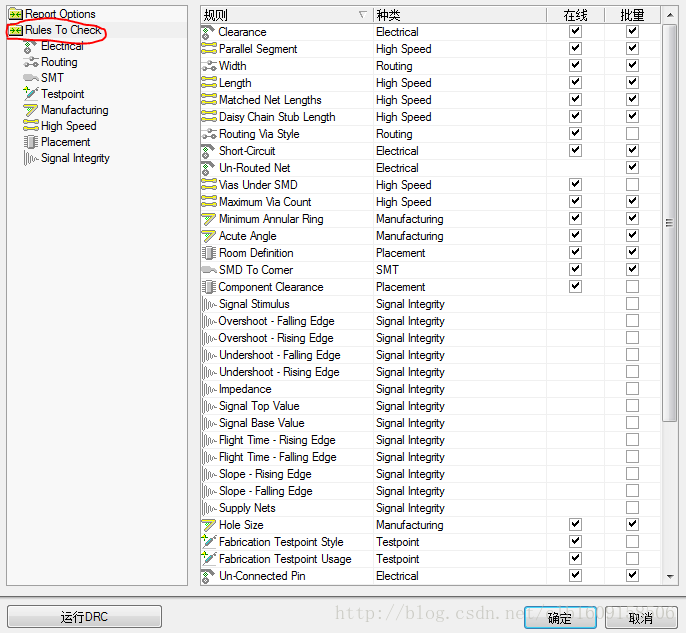The width and height of the screenshot is (686, 633).
Task: Select Rules To Check in the tree
Action: tap(63, 30)
